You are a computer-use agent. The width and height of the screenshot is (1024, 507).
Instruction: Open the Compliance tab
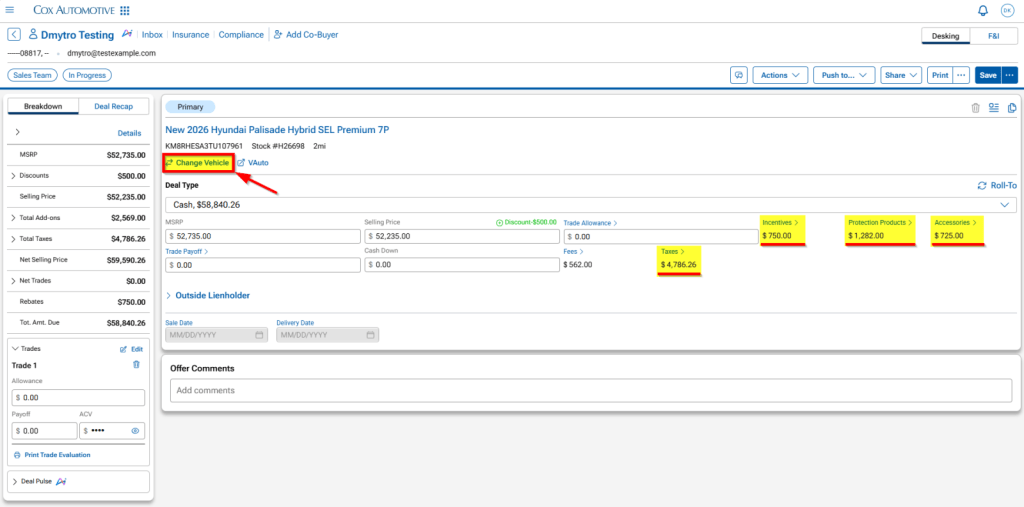point(241,35)
